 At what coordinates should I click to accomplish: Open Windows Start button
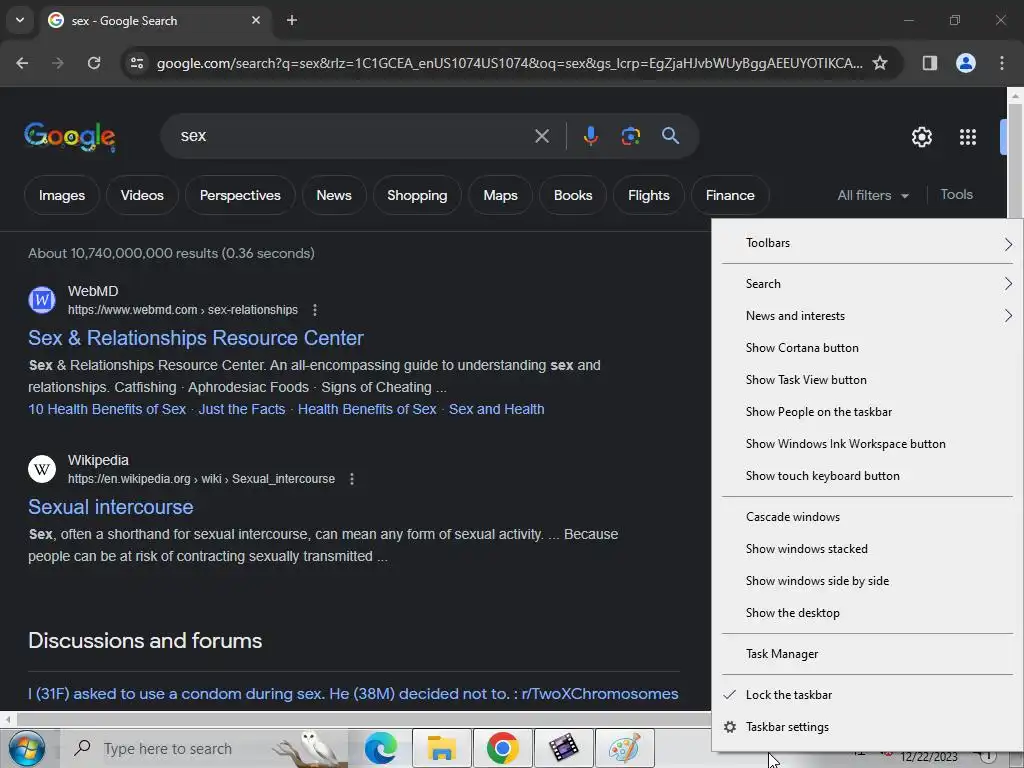27,748
